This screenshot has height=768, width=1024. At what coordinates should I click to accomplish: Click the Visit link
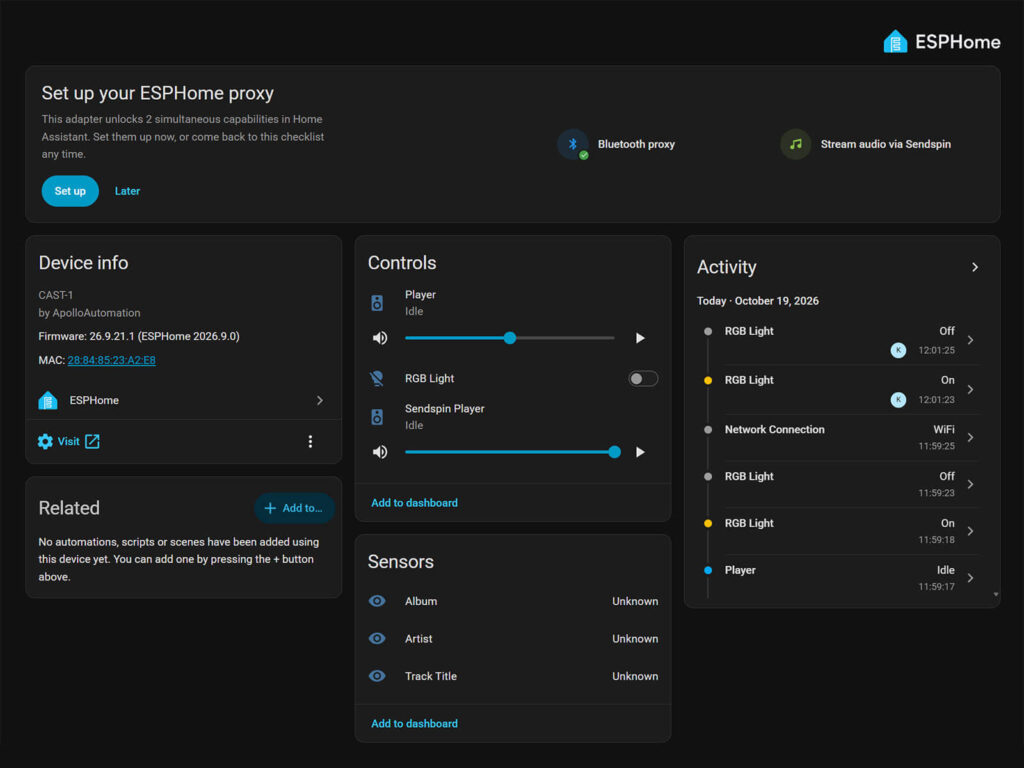pyautogui.click(x=69, y=441)
